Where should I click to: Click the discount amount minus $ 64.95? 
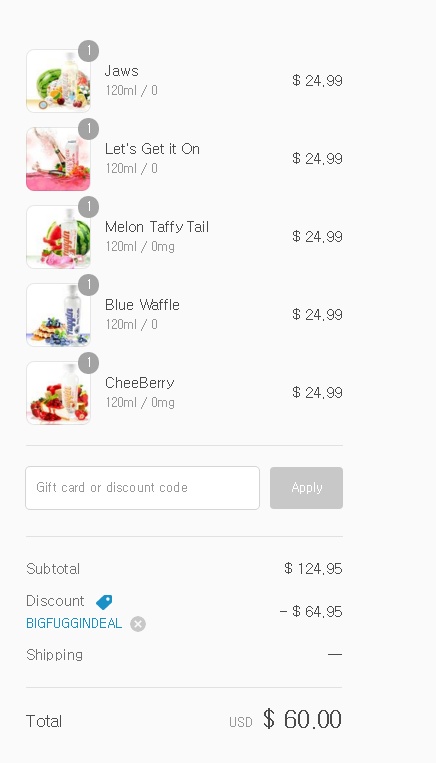(x=311, y=612)
